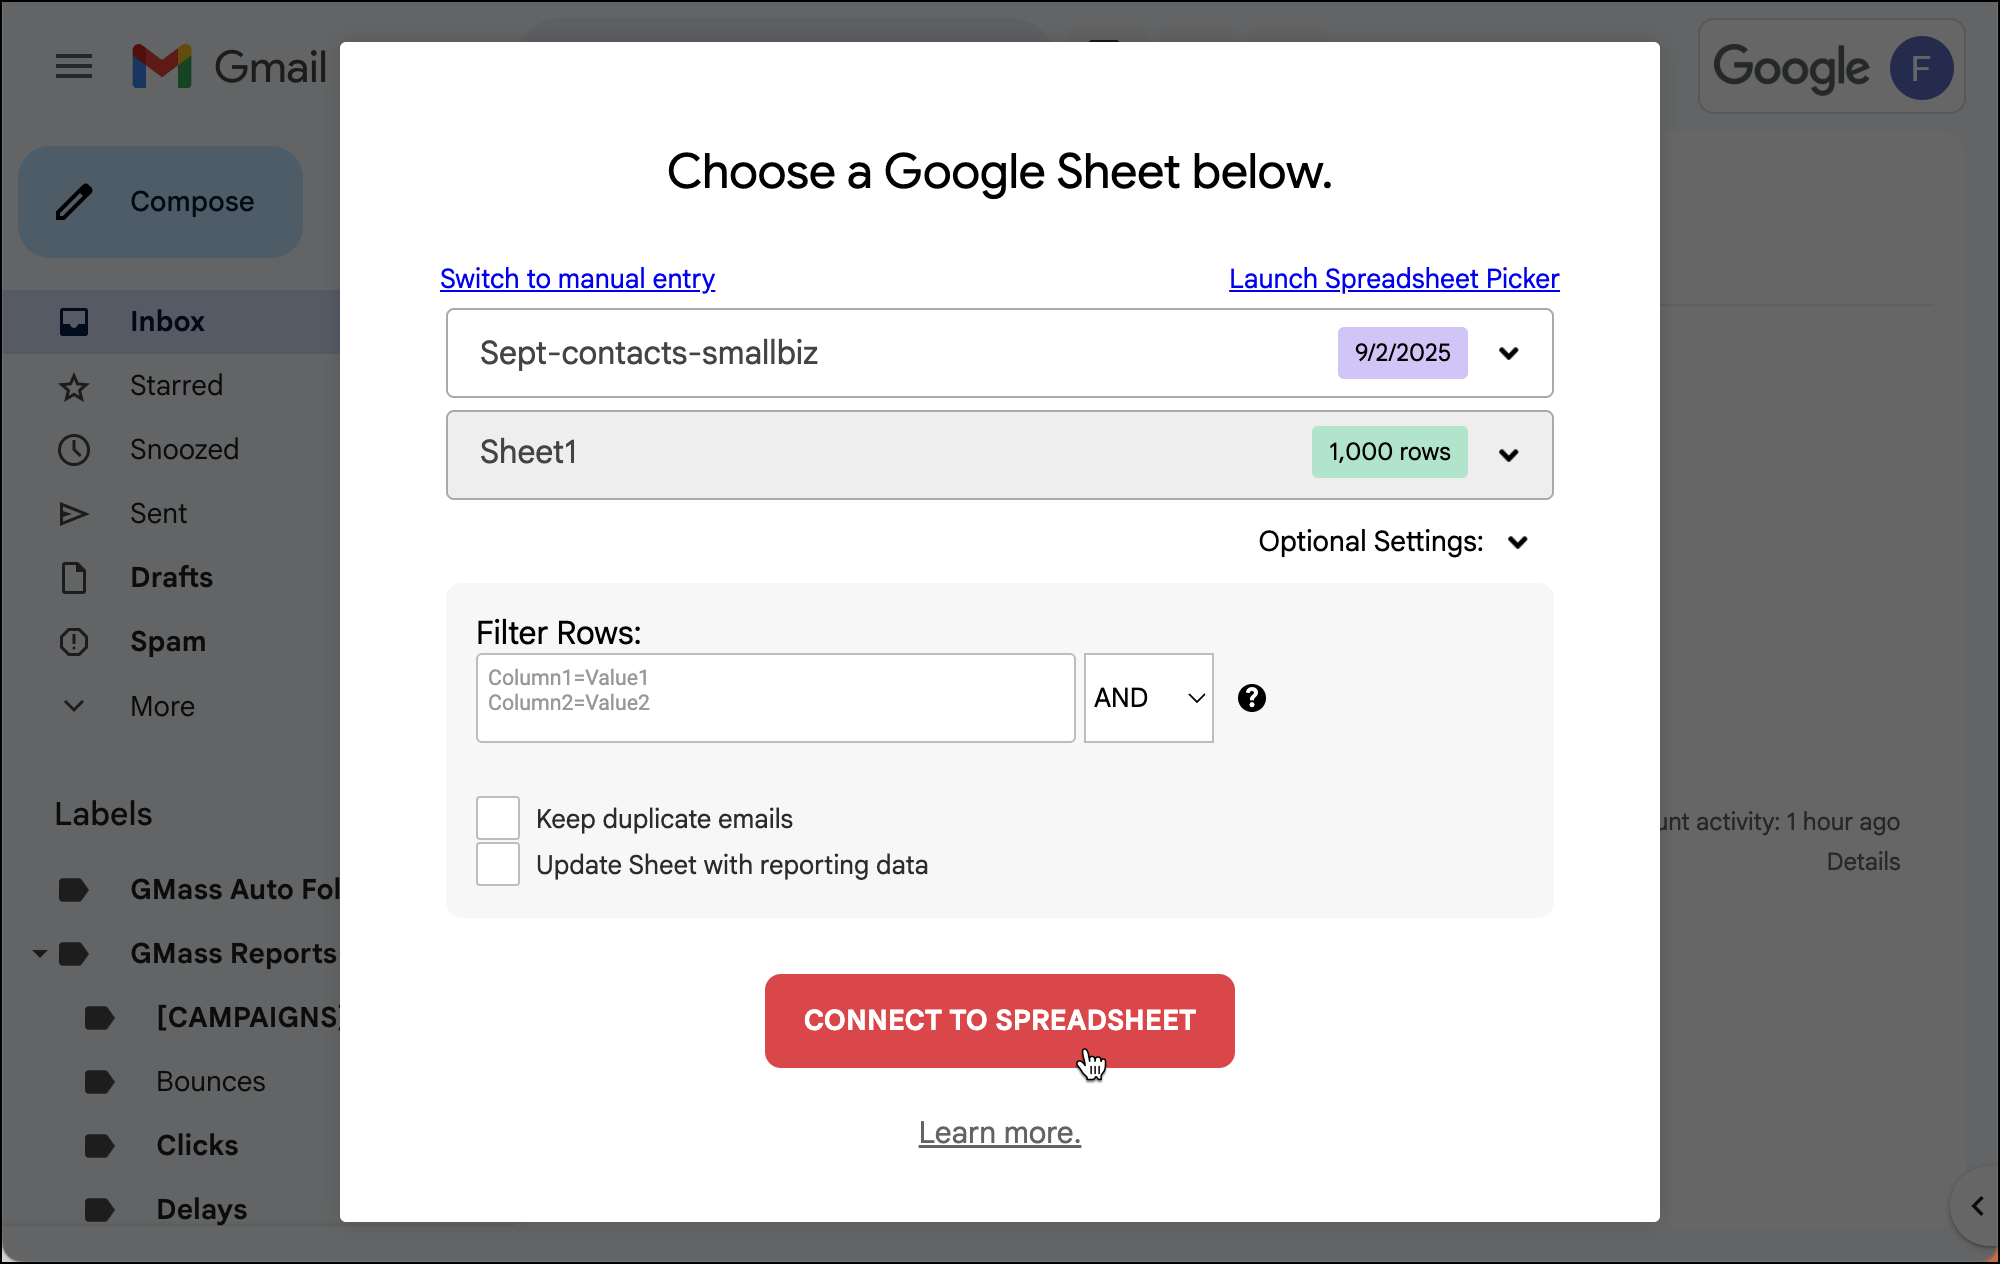The image size is (2000, 1264).
Task: Click Connect to Spreadsheet
Action: (999, 1020)
